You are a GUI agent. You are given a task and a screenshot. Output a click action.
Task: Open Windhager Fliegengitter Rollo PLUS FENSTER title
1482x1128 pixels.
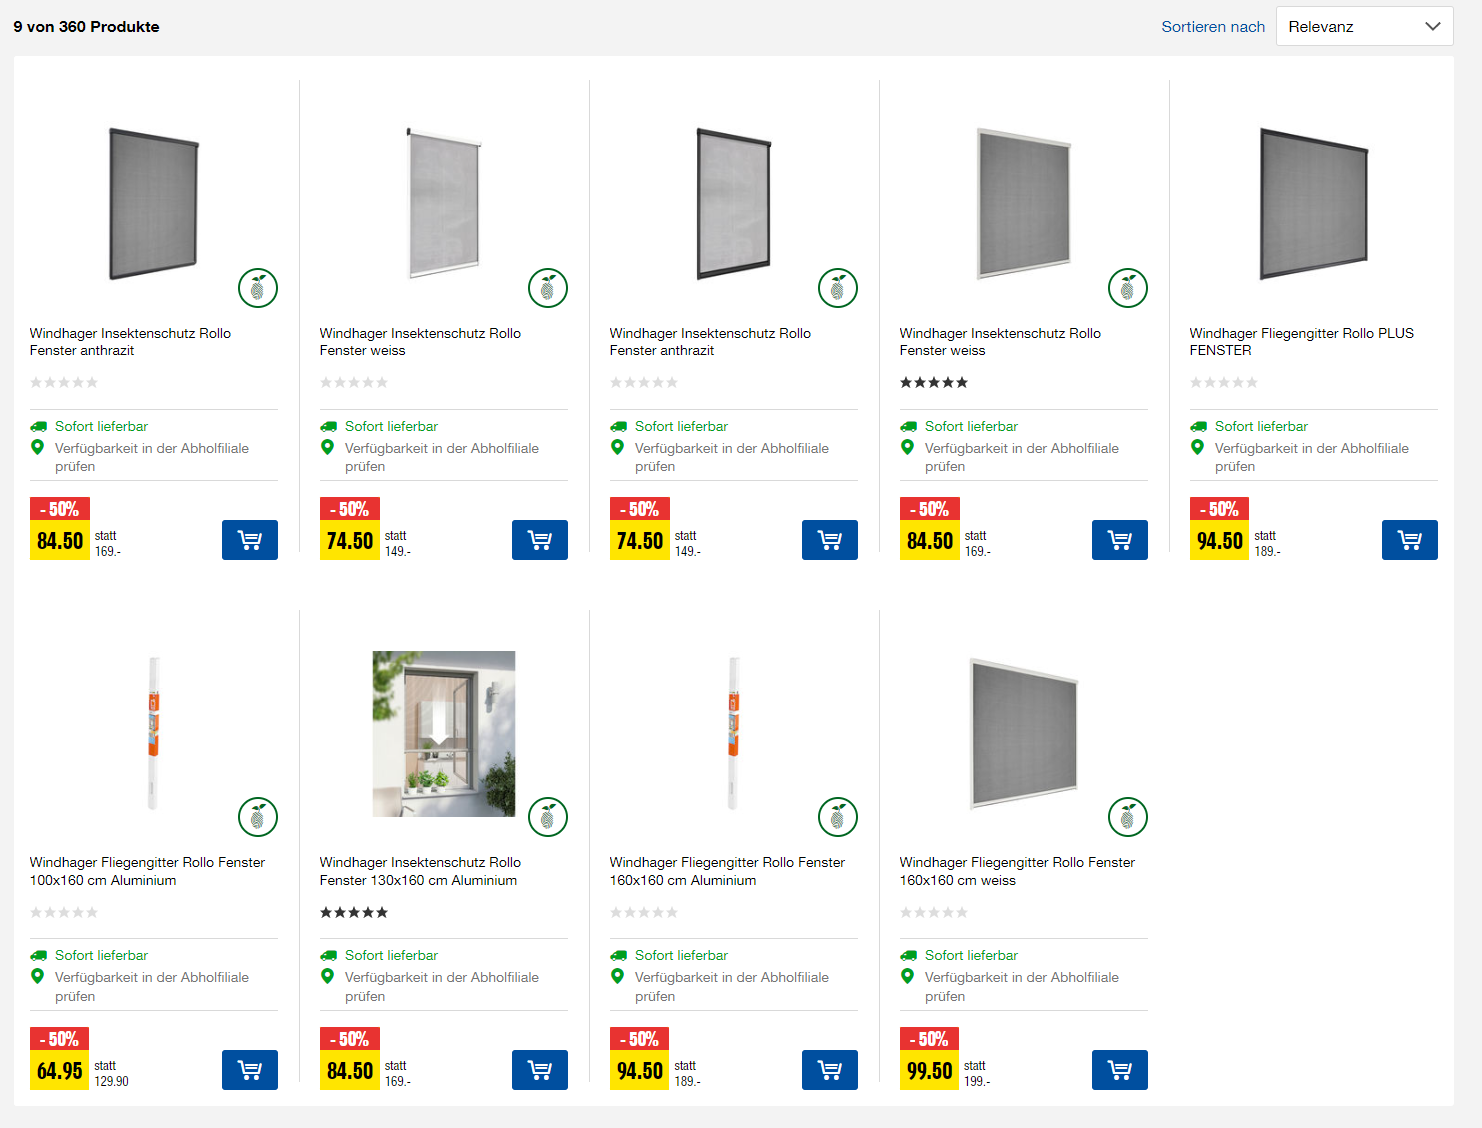pos(1302,342)
